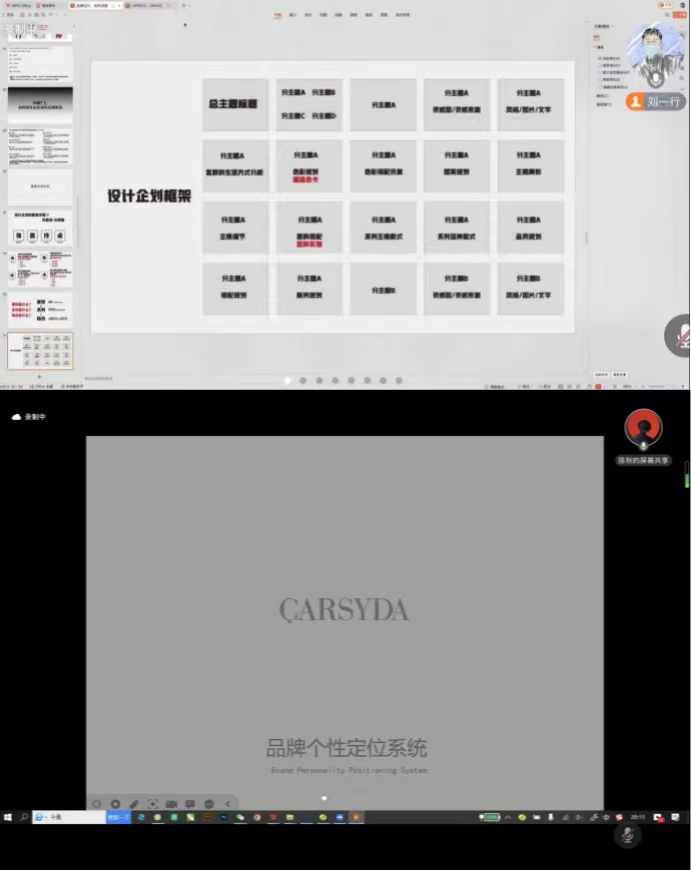
Task: Open the 插入 ribbon tab
Action: (x=293, y=15)
